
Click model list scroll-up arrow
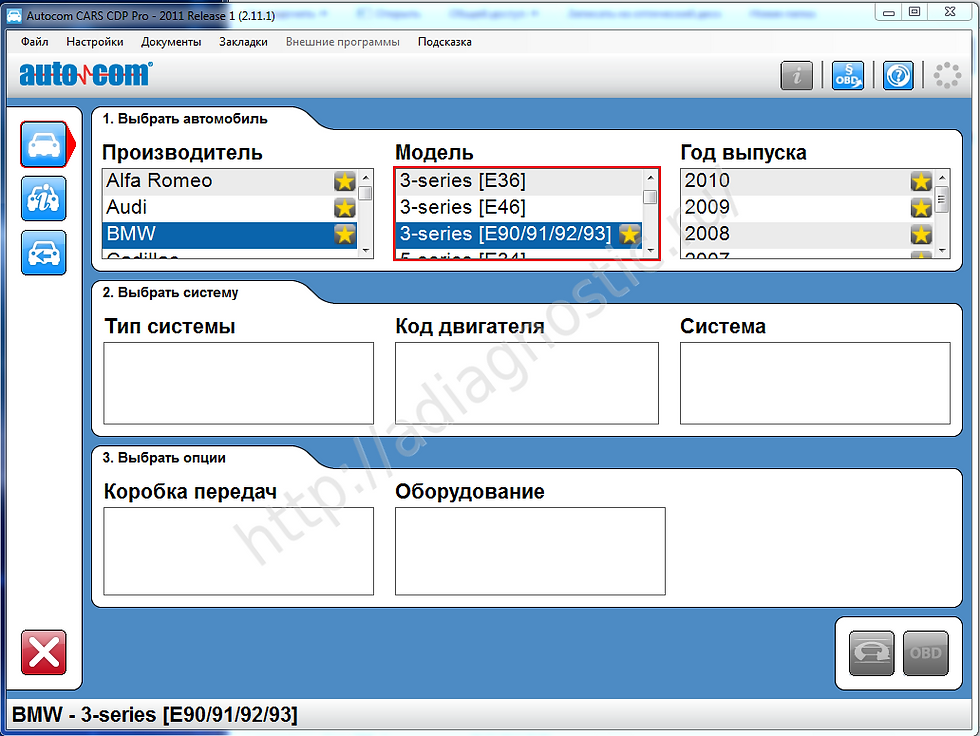coord(651,178)
